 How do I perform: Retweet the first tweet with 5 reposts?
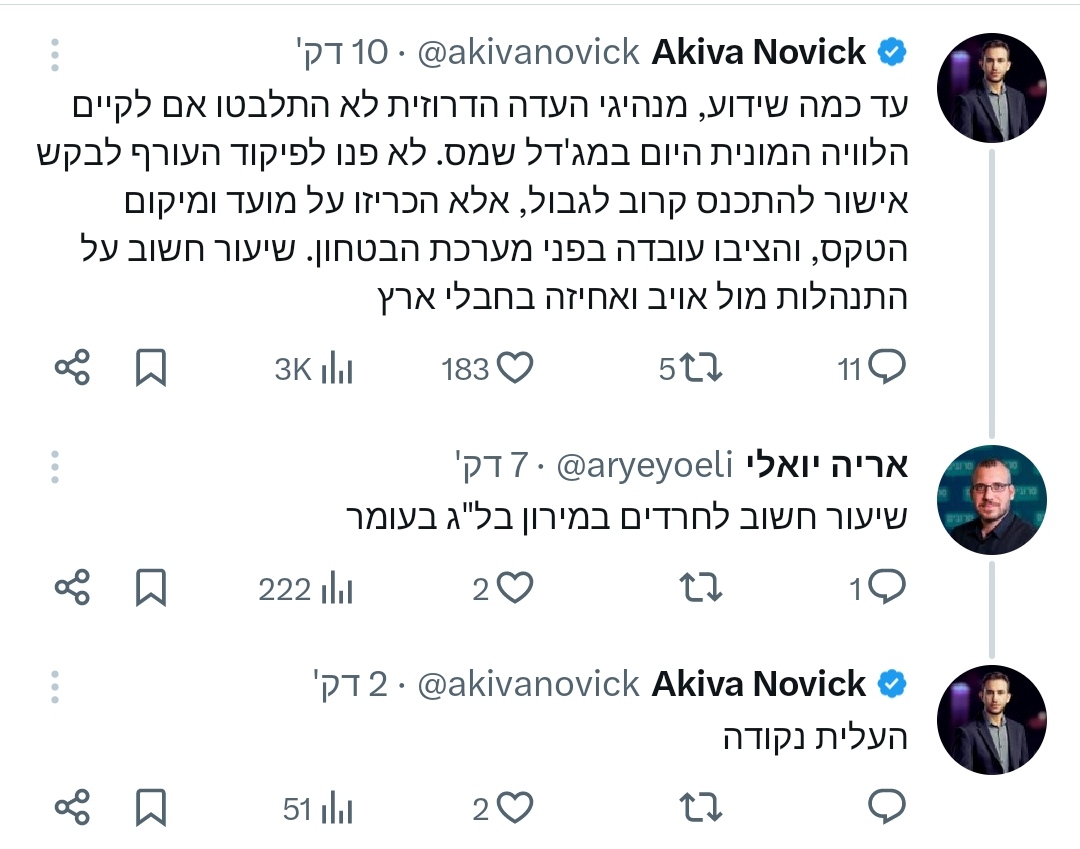point(703,369)
